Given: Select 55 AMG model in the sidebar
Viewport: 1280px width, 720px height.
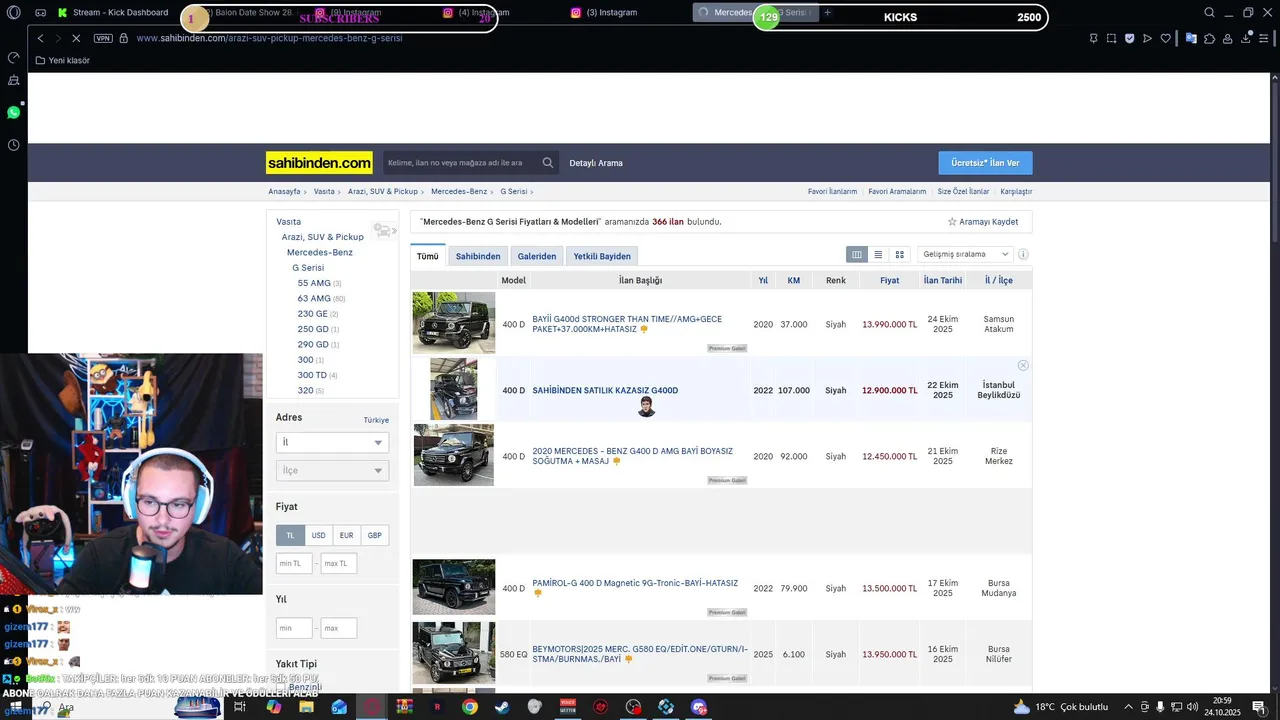Looking at the screenshot, I should click(x=314, y=283).
